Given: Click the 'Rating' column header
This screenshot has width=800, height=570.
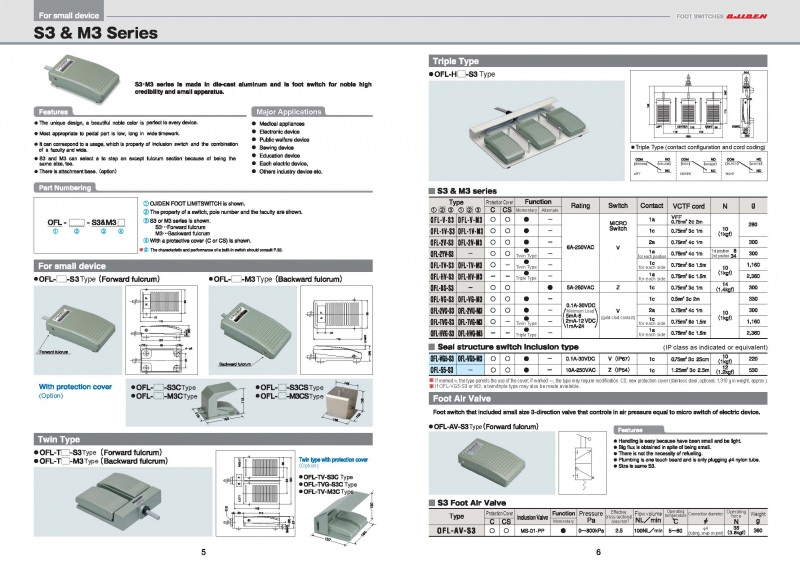Looking at the screenshot, I should point(580,206).
